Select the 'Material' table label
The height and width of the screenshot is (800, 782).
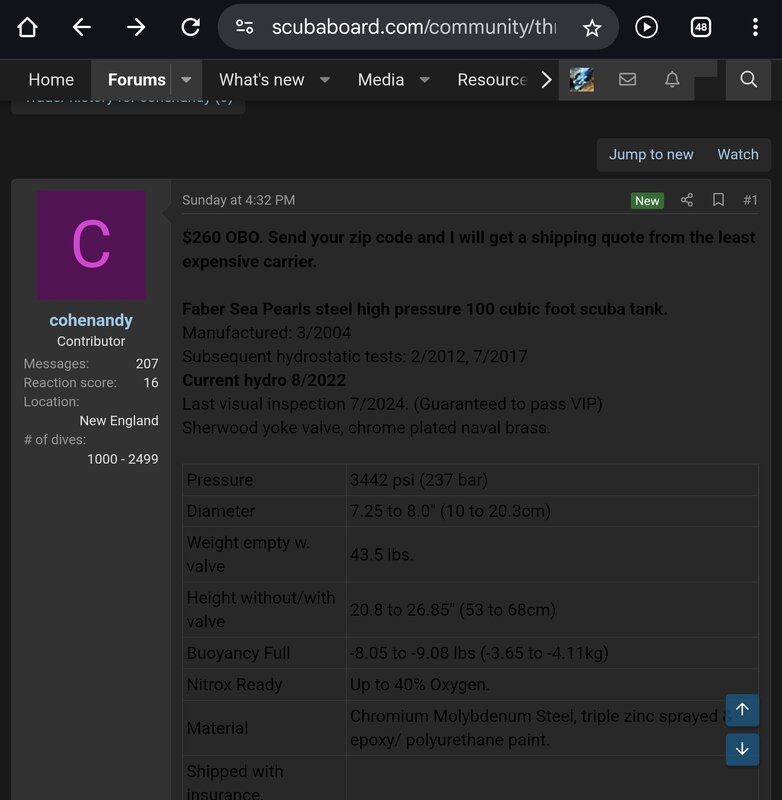(x=217, y=728)
